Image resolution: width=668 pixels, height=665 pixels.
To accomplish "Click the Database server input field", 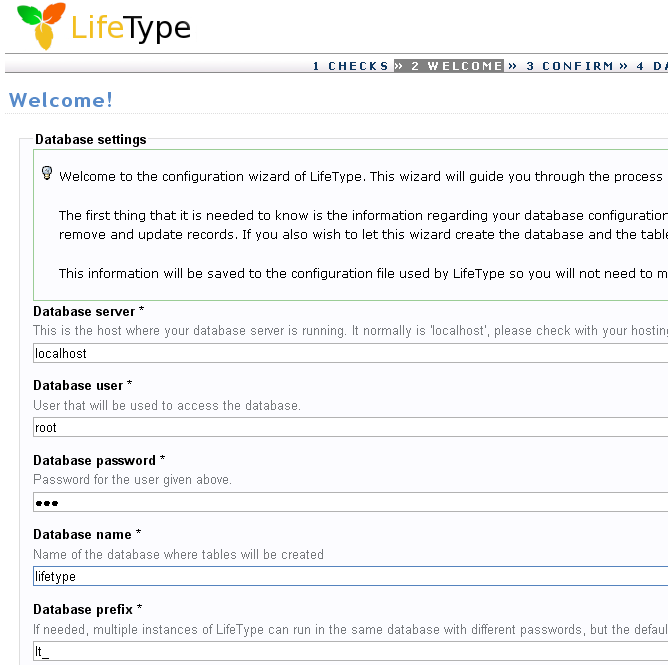I will (350, 354).
